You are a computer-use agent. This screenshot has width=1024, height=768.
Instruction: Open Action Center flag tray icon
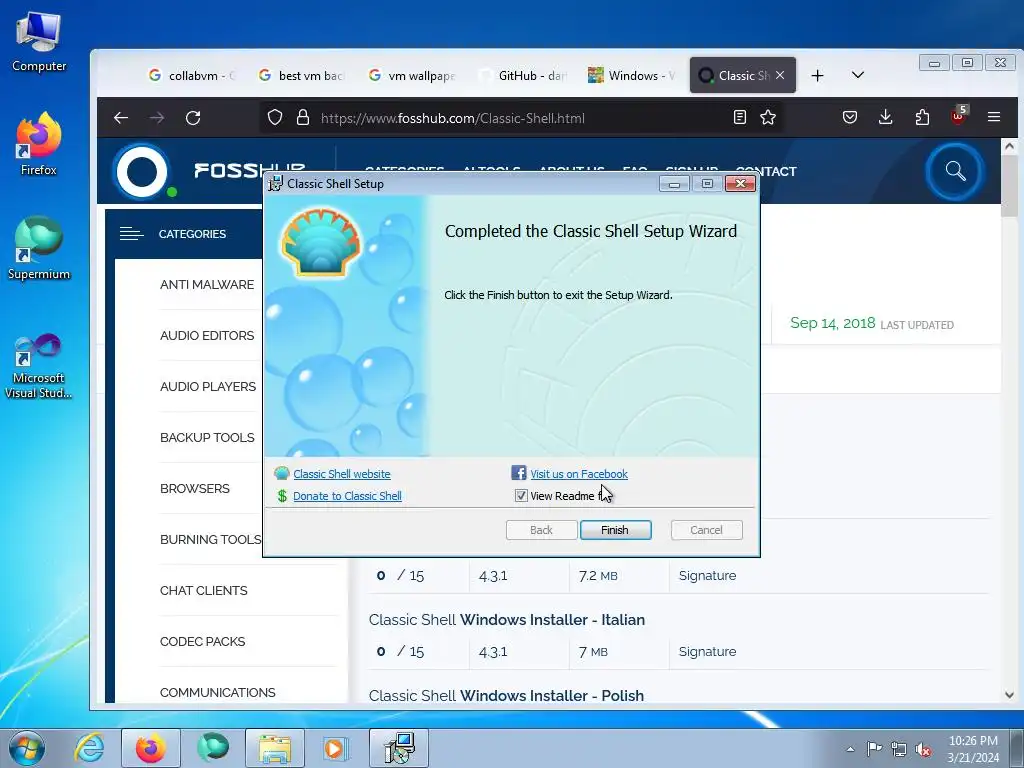click(874, 749)
